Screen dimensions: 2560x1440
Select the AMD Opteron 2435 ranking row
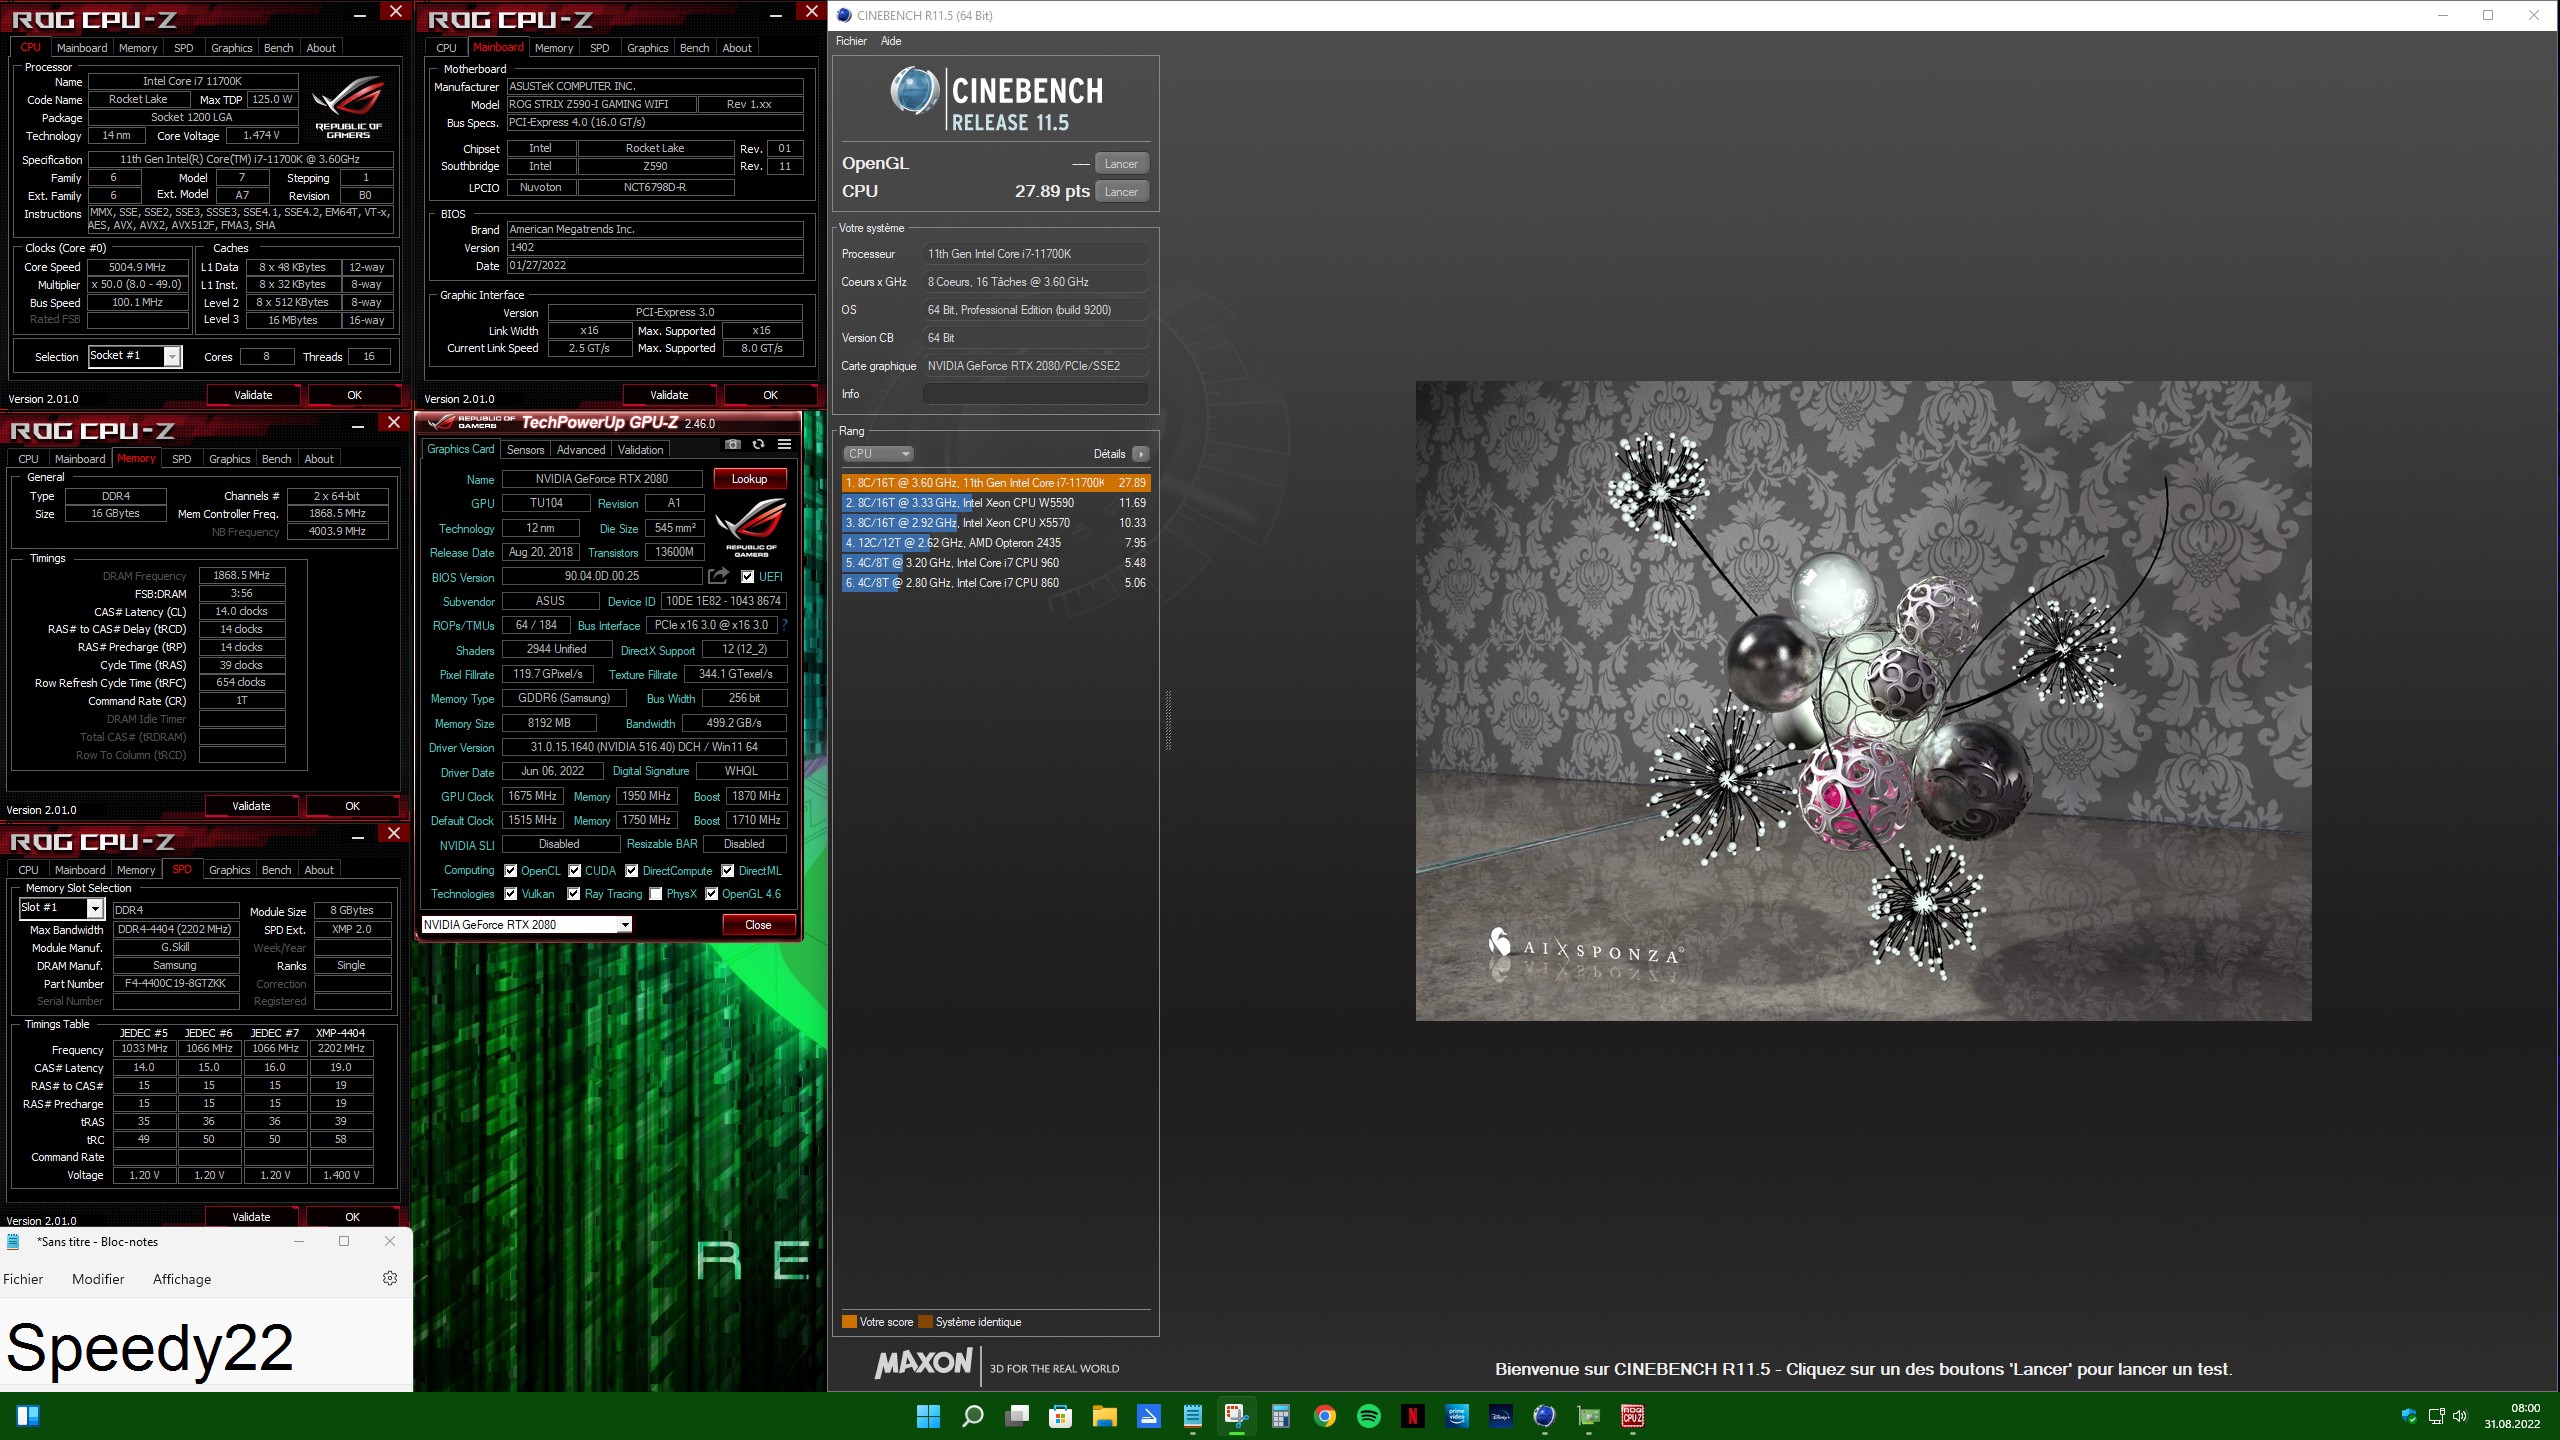pos(995,543)
